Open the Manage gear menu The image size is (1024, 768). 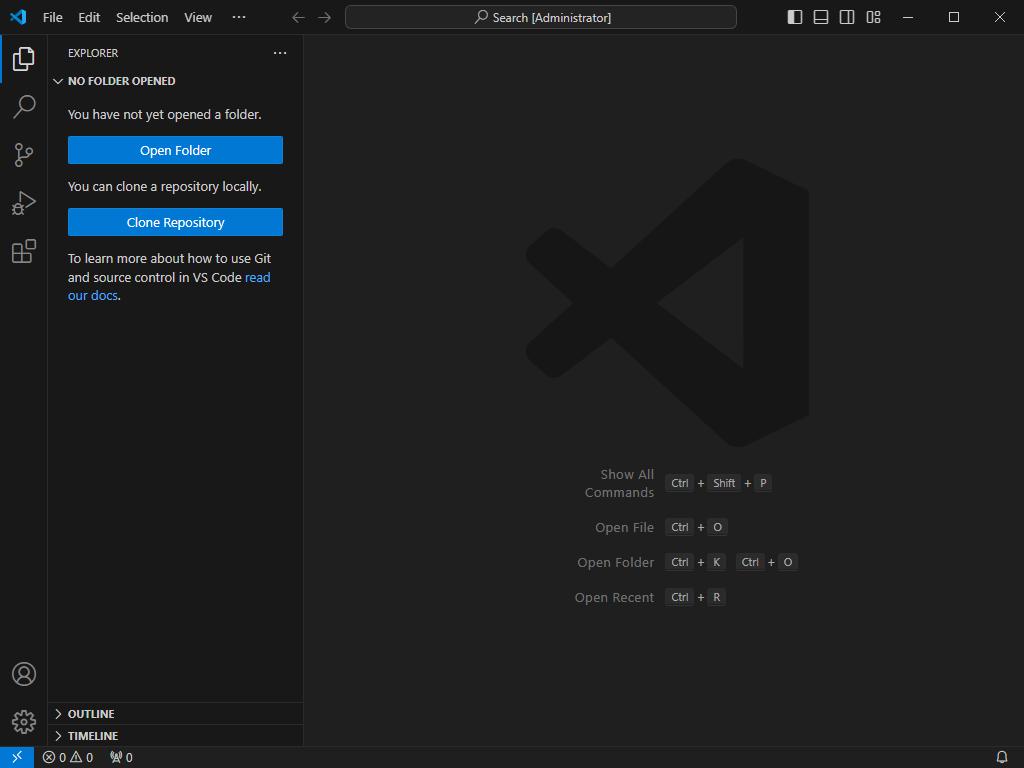click(24, 721)
